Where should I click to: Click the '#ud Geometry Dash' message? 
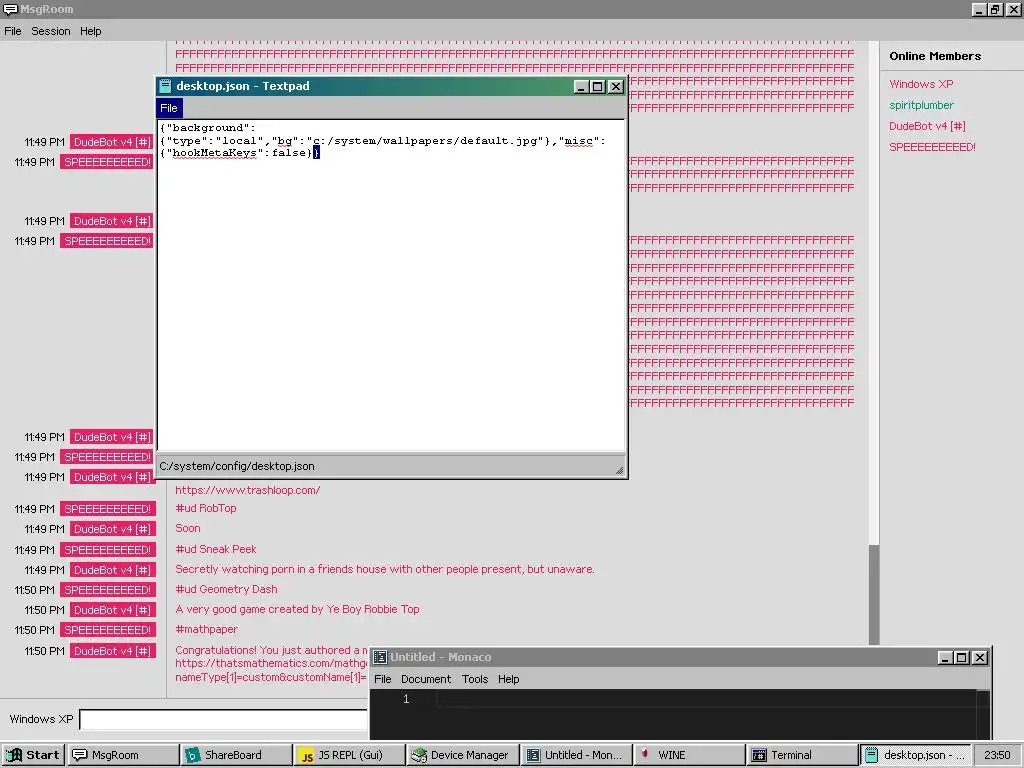(226, 589)
